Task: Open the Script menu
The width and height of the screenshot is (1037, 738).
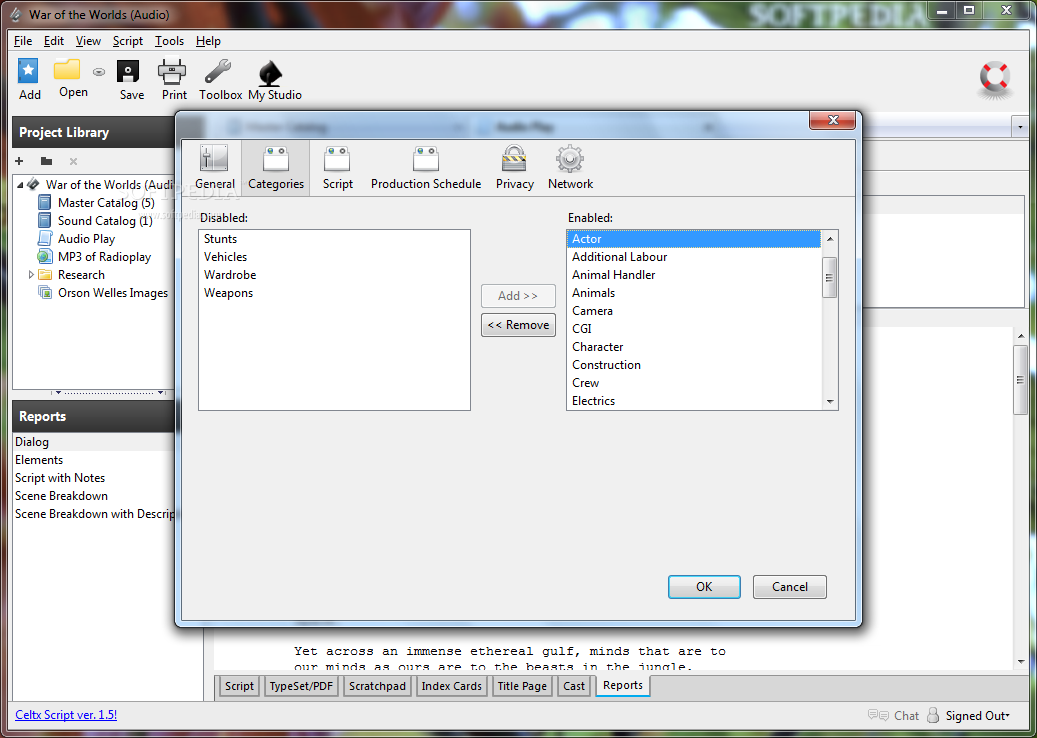Action: point(128,41)
